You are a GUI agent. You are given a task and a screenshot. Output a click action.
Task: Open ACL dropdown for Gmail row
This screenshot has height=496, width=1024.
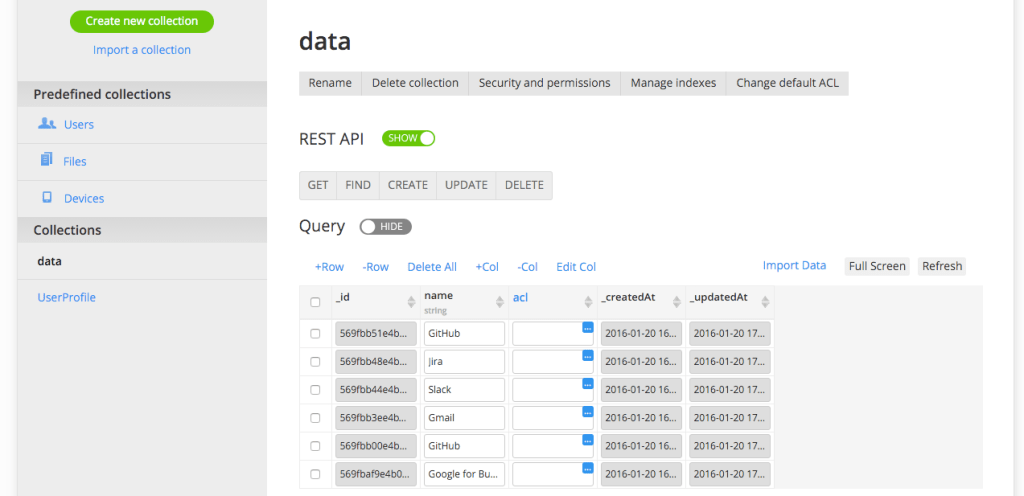pos(587,411)
